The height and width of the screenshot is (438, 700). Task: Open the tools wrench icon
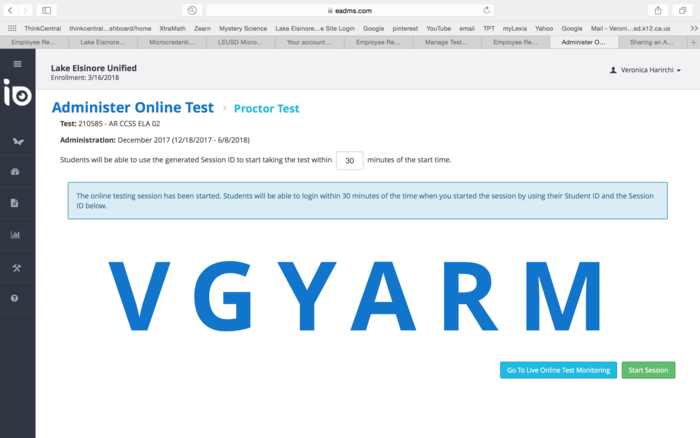tap(16, 268)
